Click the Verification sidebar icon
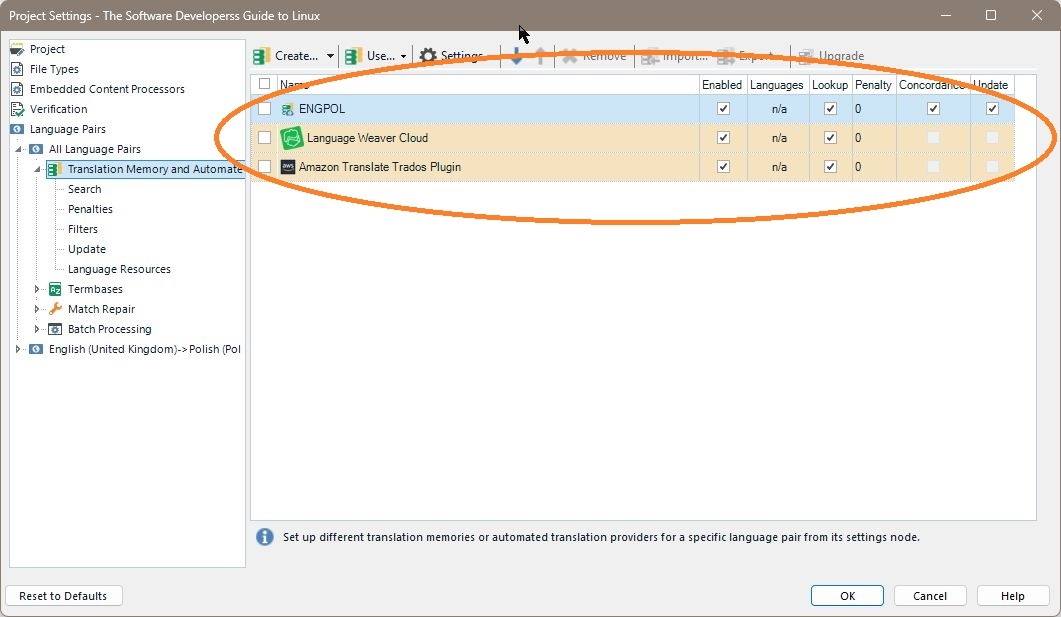The width and height of the screenshot is (1061, 617). (x=18, y=109)
